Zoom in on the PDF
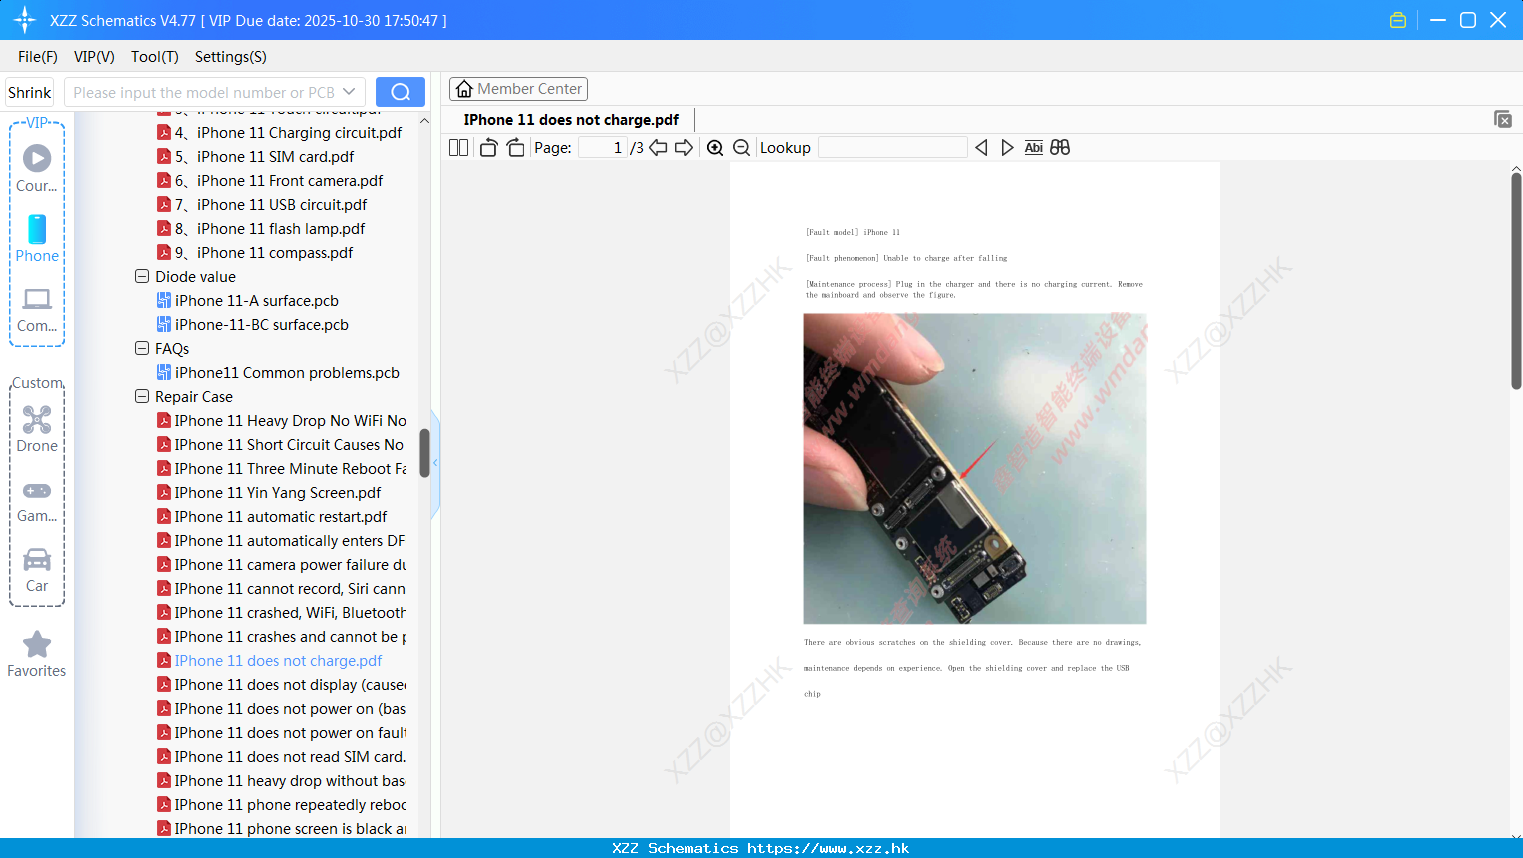 [715, 147]
